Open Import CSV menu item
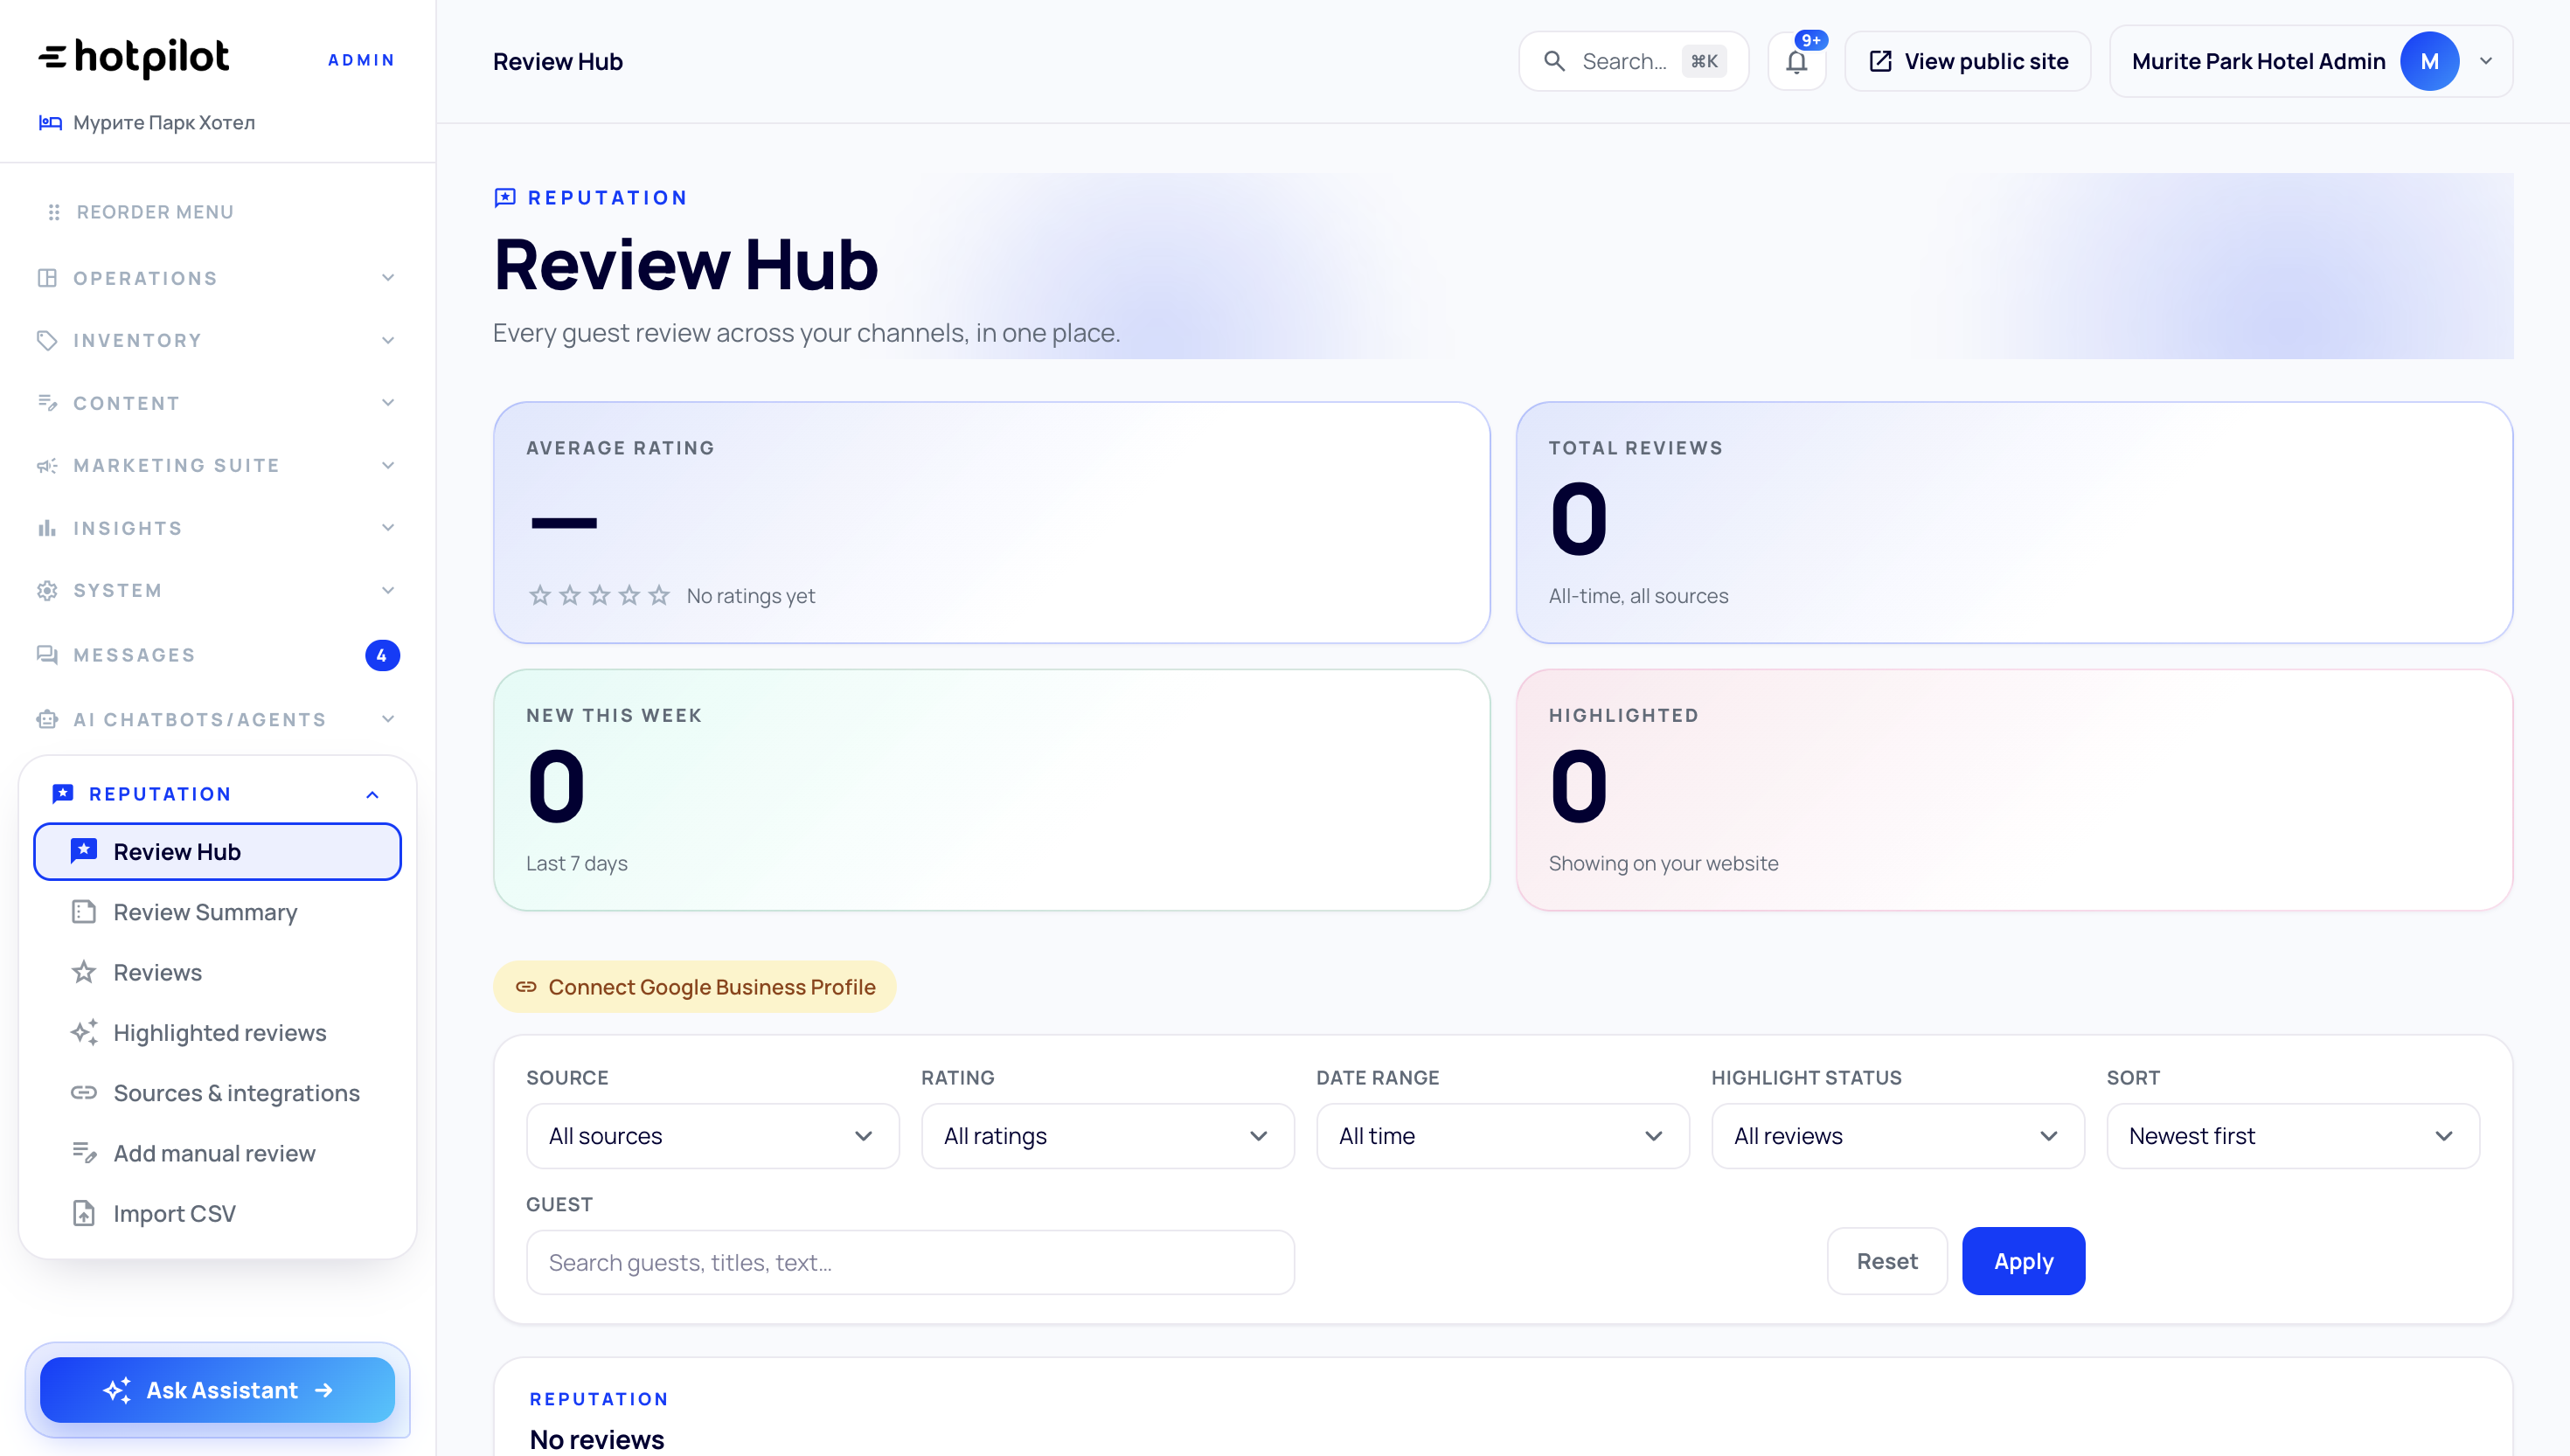Image resolution: width=2570 pixels, height=1456 pixels. tap(217, 1213)
